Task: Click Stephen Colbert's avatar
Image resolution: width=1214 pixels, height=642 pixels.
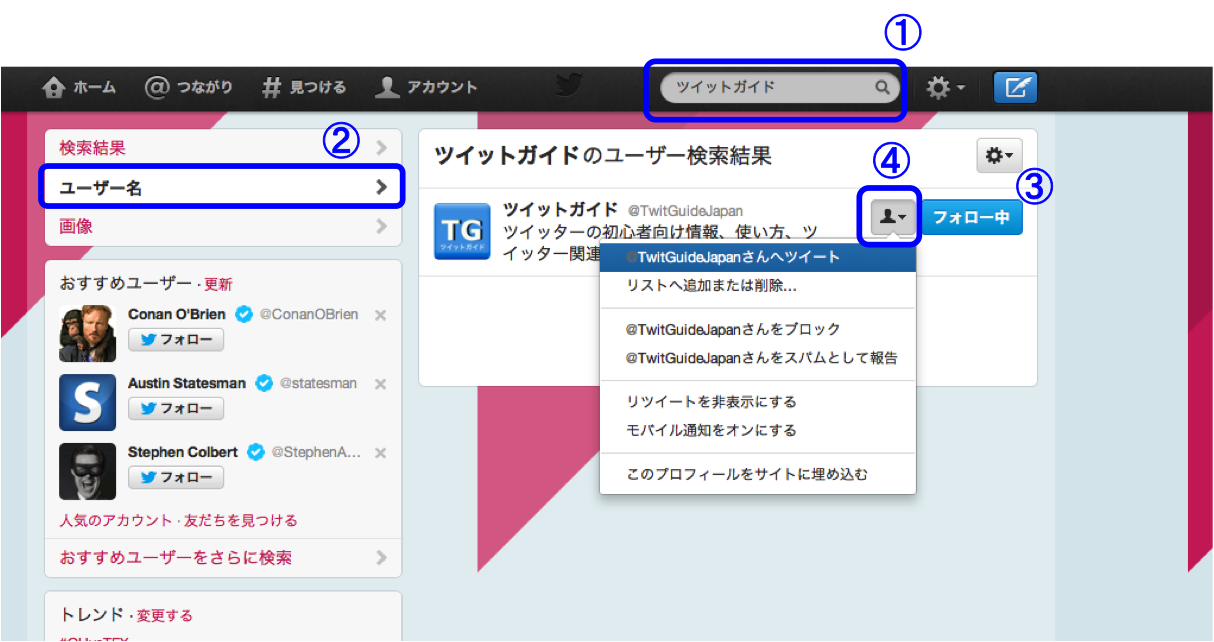Action: (88, 471)
